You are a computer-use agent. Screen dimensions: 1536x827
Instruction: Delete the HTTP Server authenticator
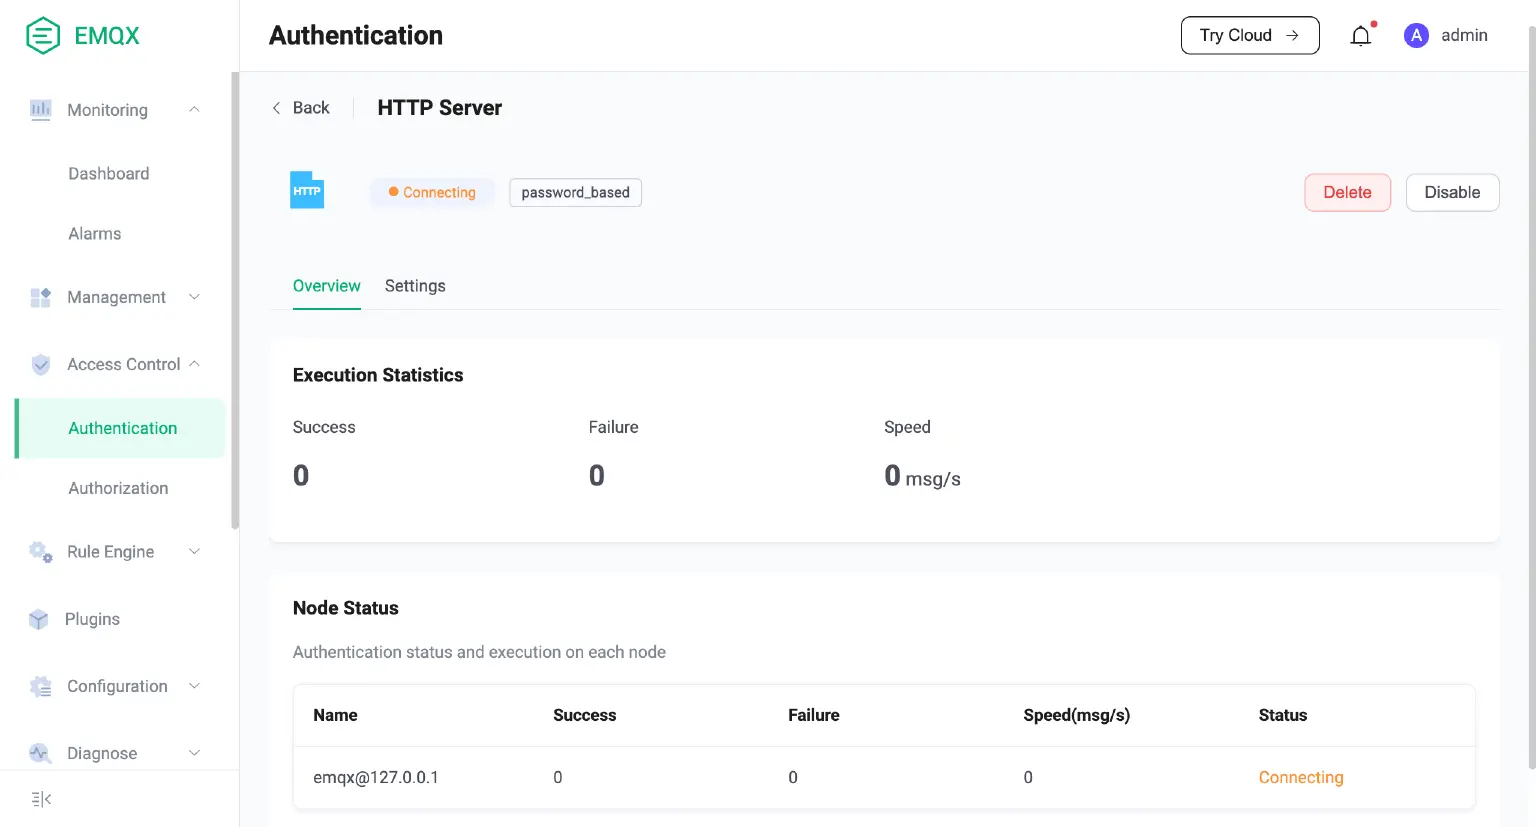point(1347,192)
